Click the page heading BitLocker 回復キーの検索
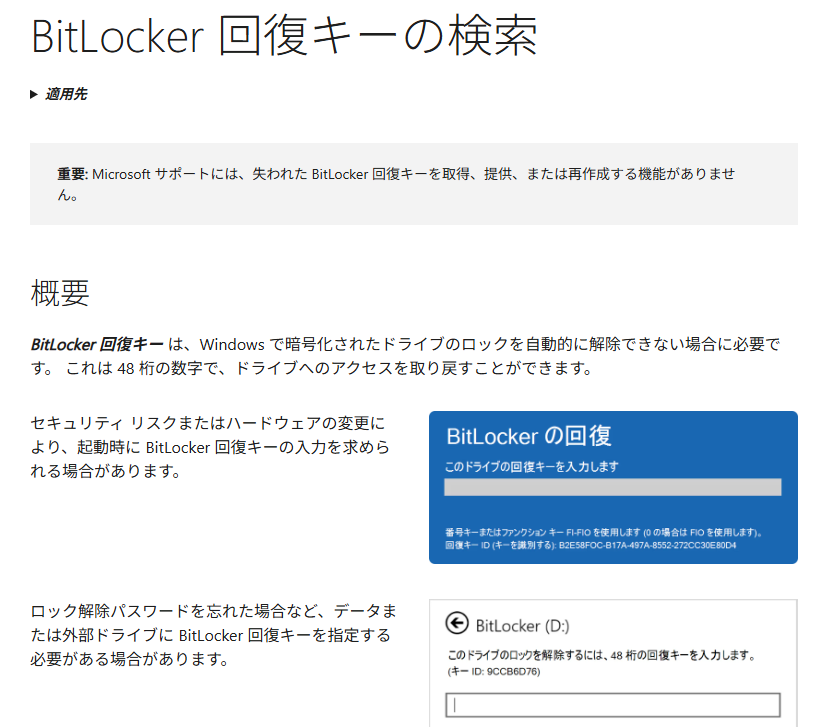This screenshot has width=825, height=727. coord(284,36)
